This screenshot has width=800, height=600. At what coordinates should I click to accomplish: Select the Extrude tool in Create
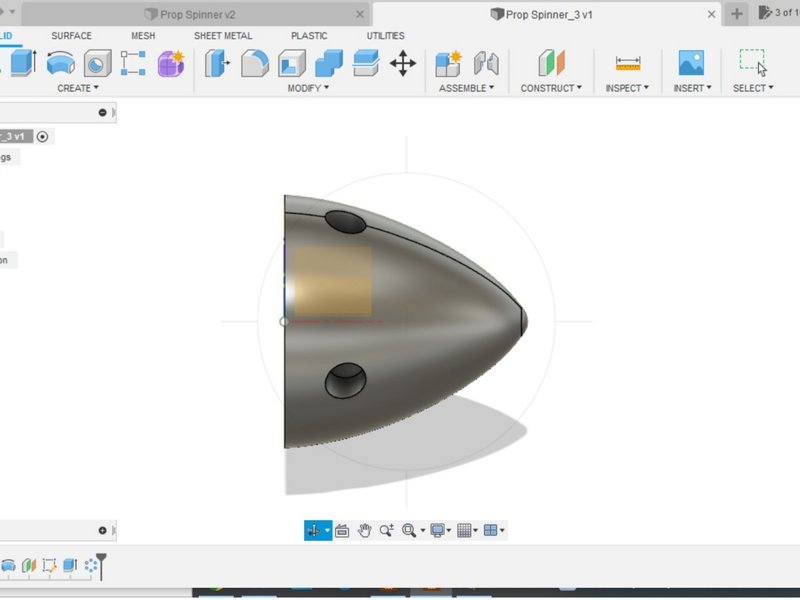click(x=23, y=63)
